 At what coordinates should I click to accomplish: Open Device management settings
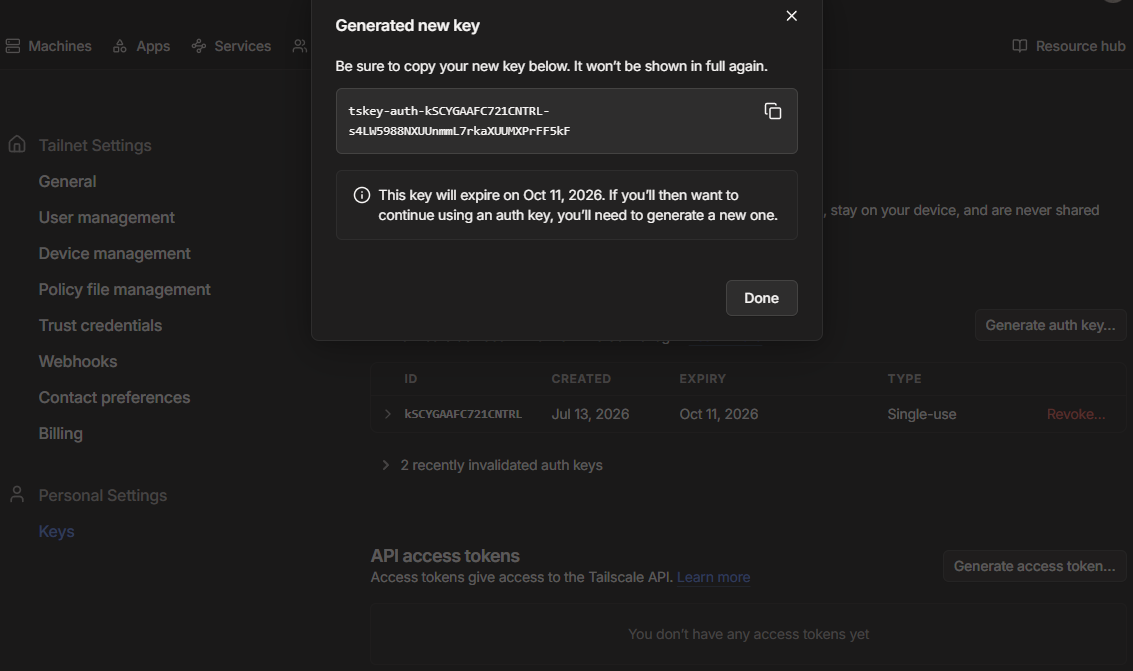[x=114, y=254]
